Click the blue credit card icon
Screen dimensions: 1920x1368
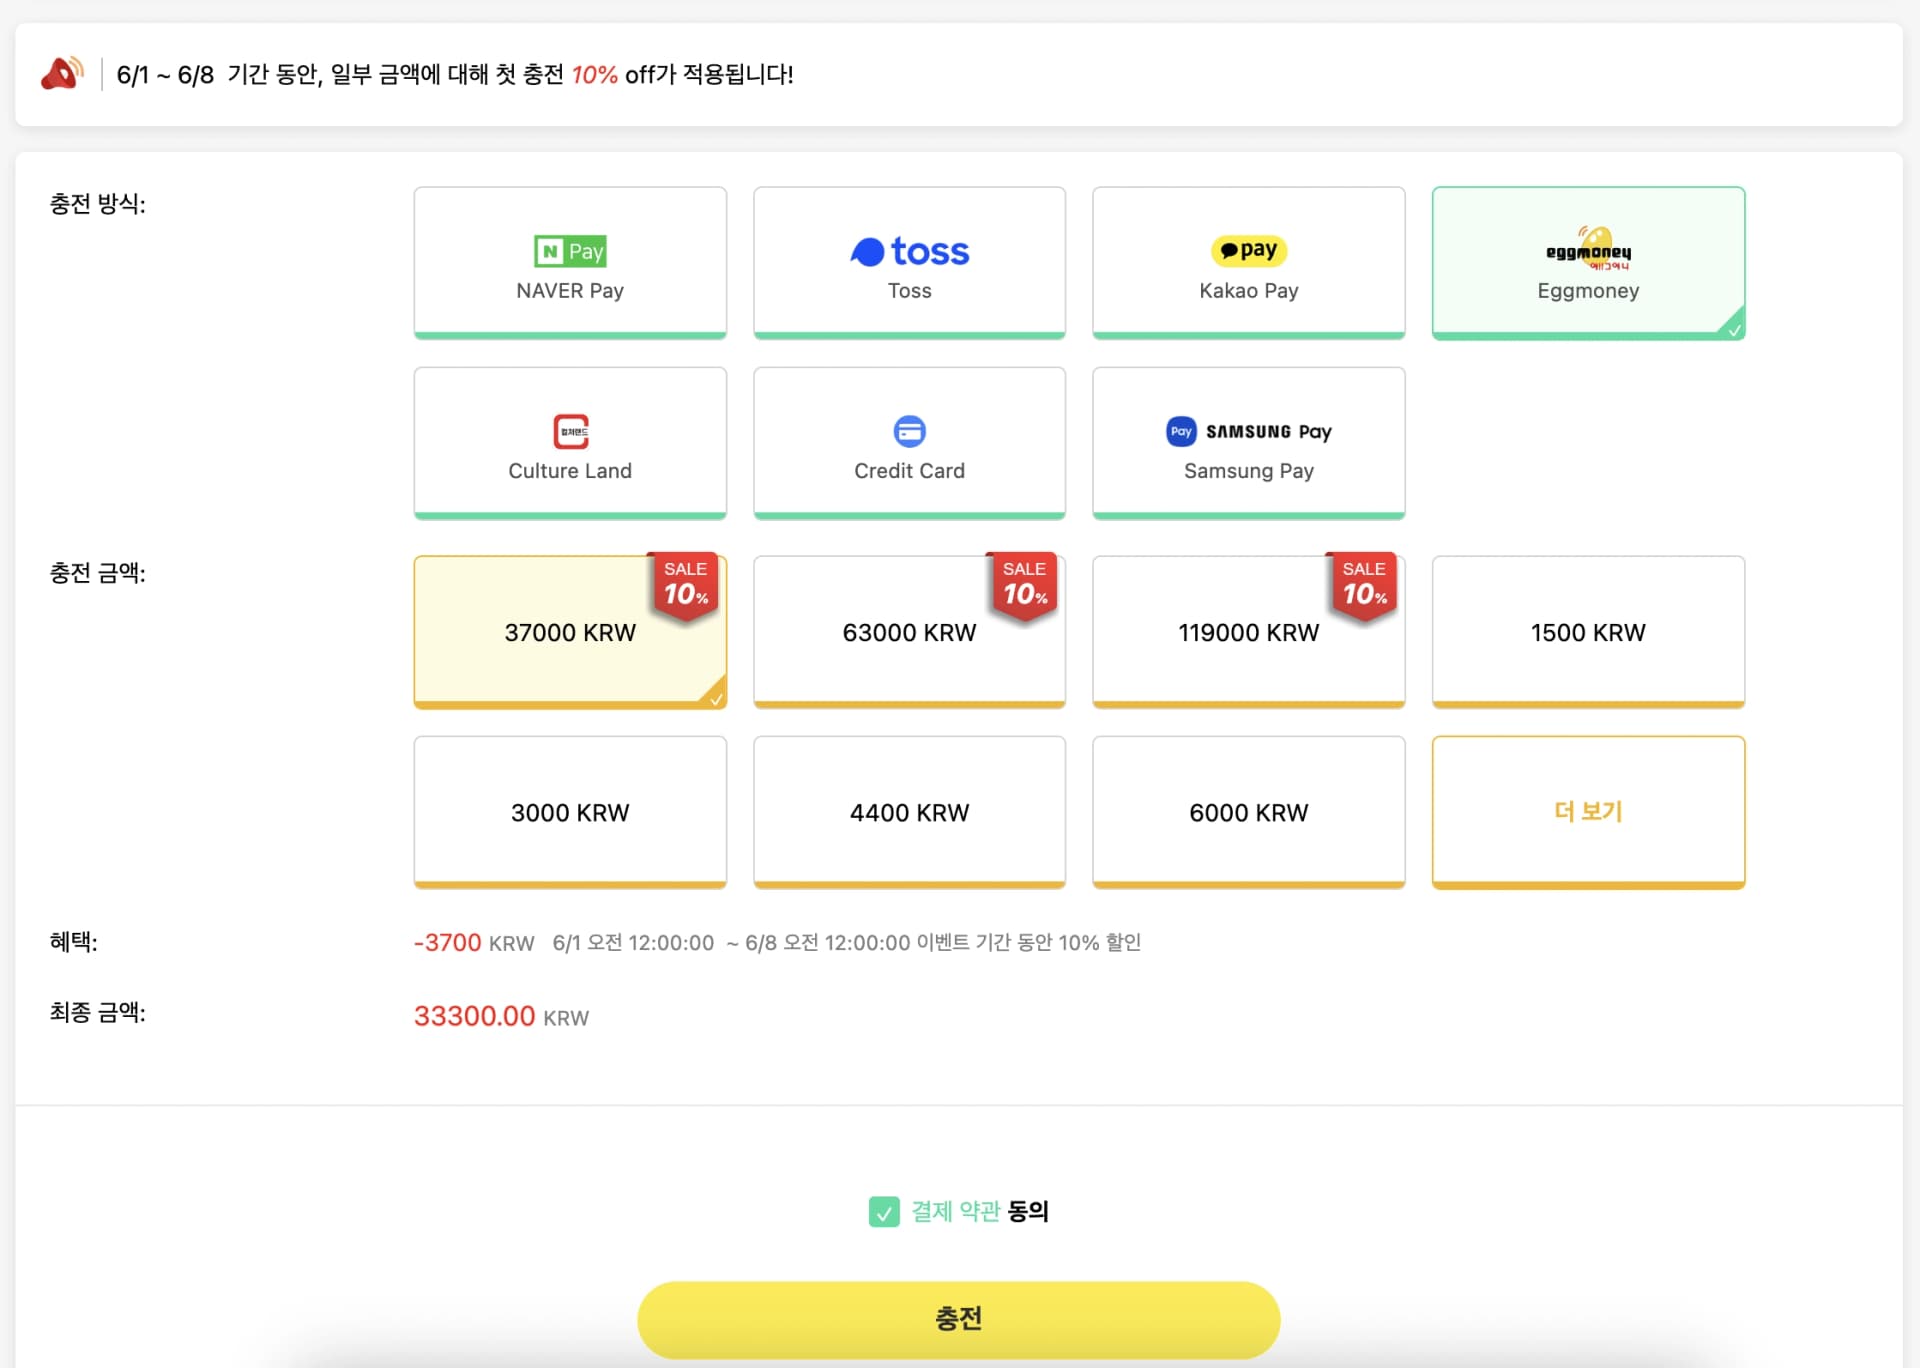pos(909,431)
